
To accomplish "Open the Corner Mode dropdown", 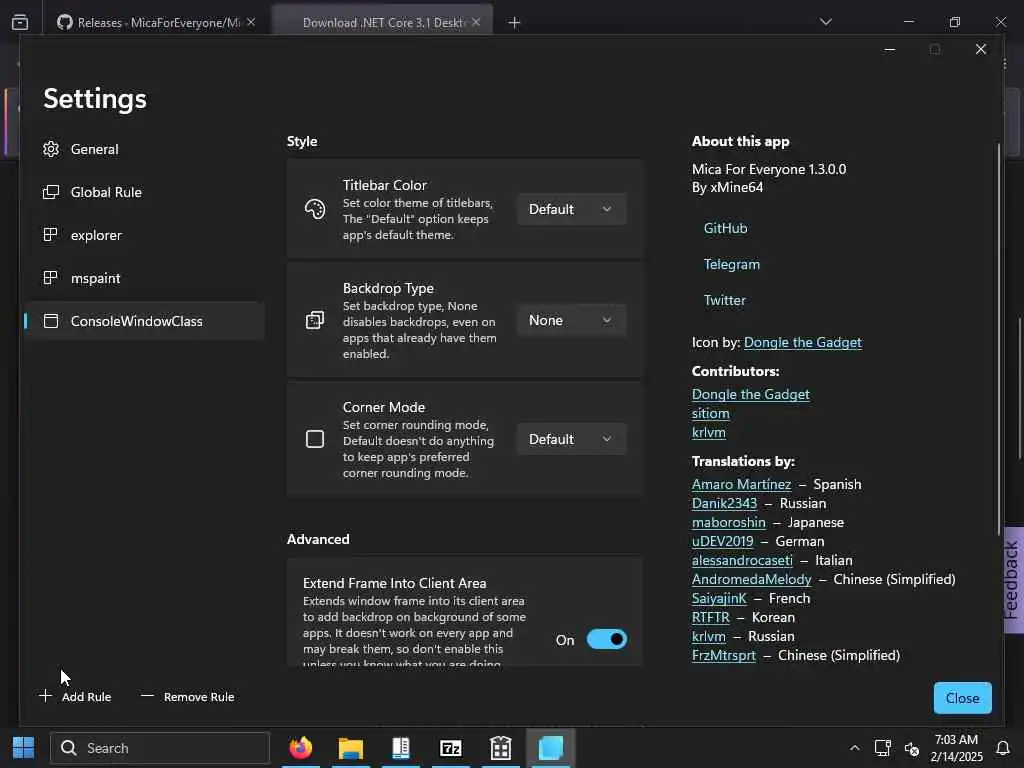I will tap(571, 439).
